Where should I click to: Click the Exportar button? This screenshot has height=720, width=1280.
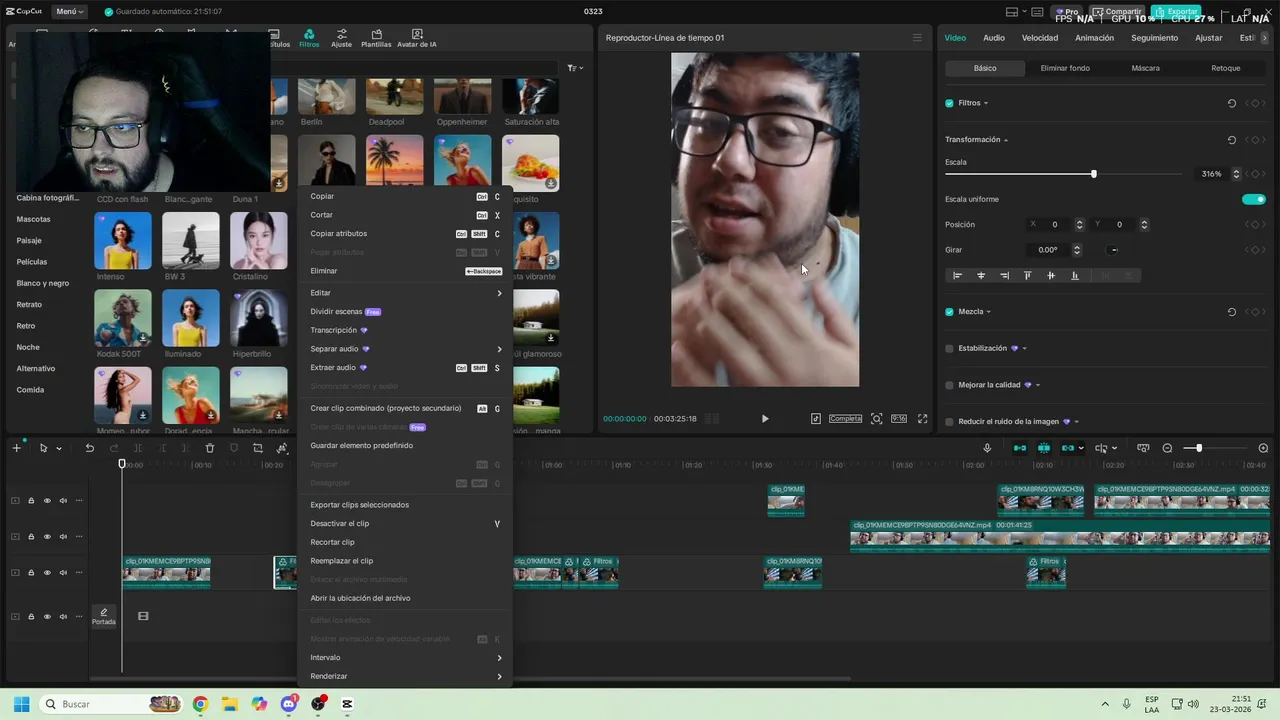click(x=1175, y=12)
